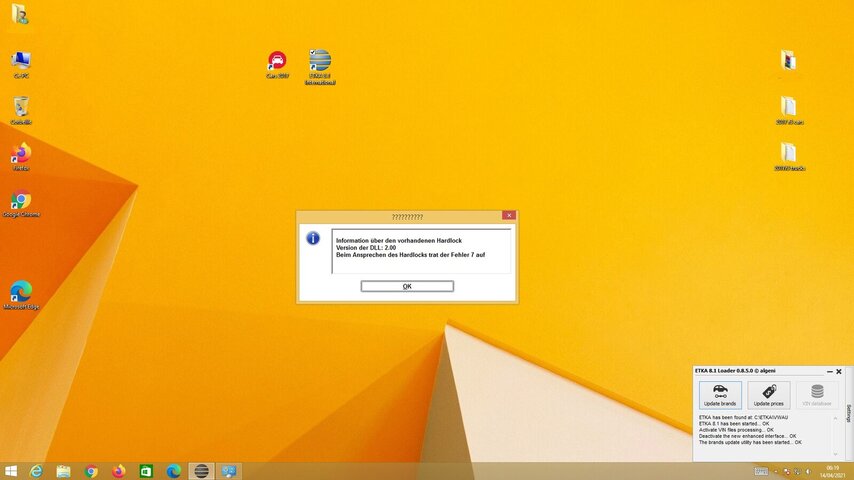Select the Google Chrome desktop shortcut

21,203
